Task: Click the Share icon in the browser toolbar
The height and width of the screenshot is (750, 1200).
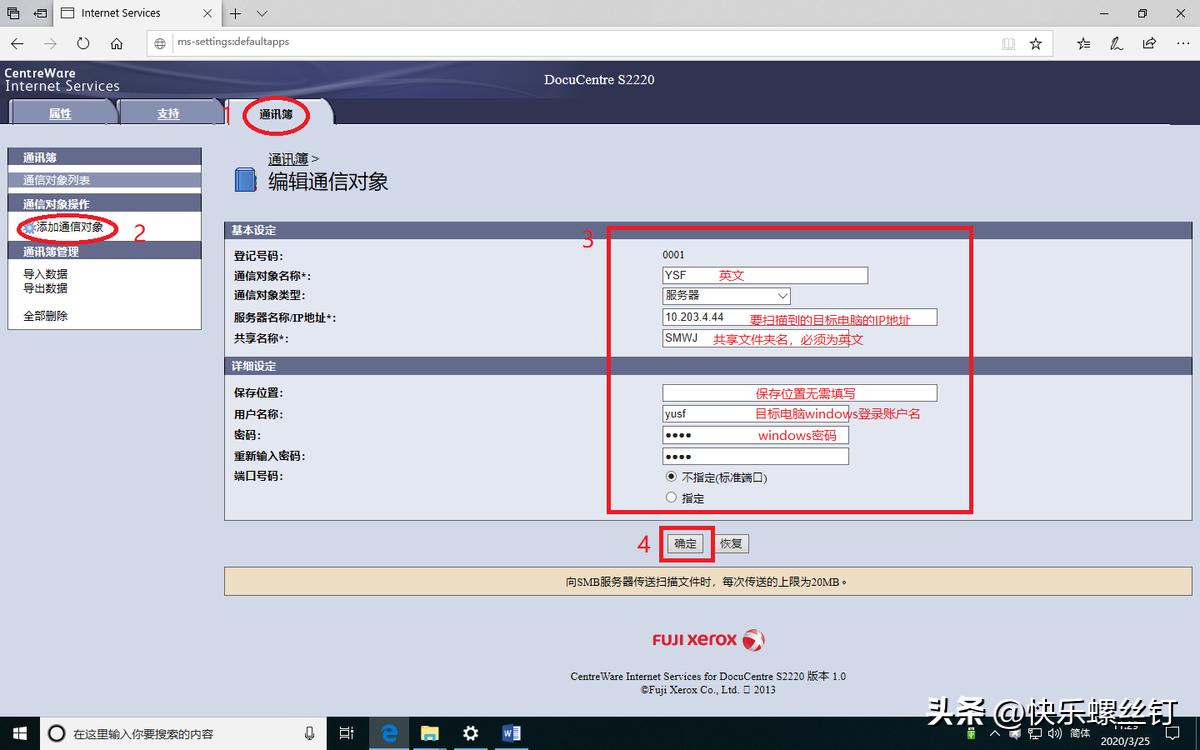Action: click(1148, 43)
